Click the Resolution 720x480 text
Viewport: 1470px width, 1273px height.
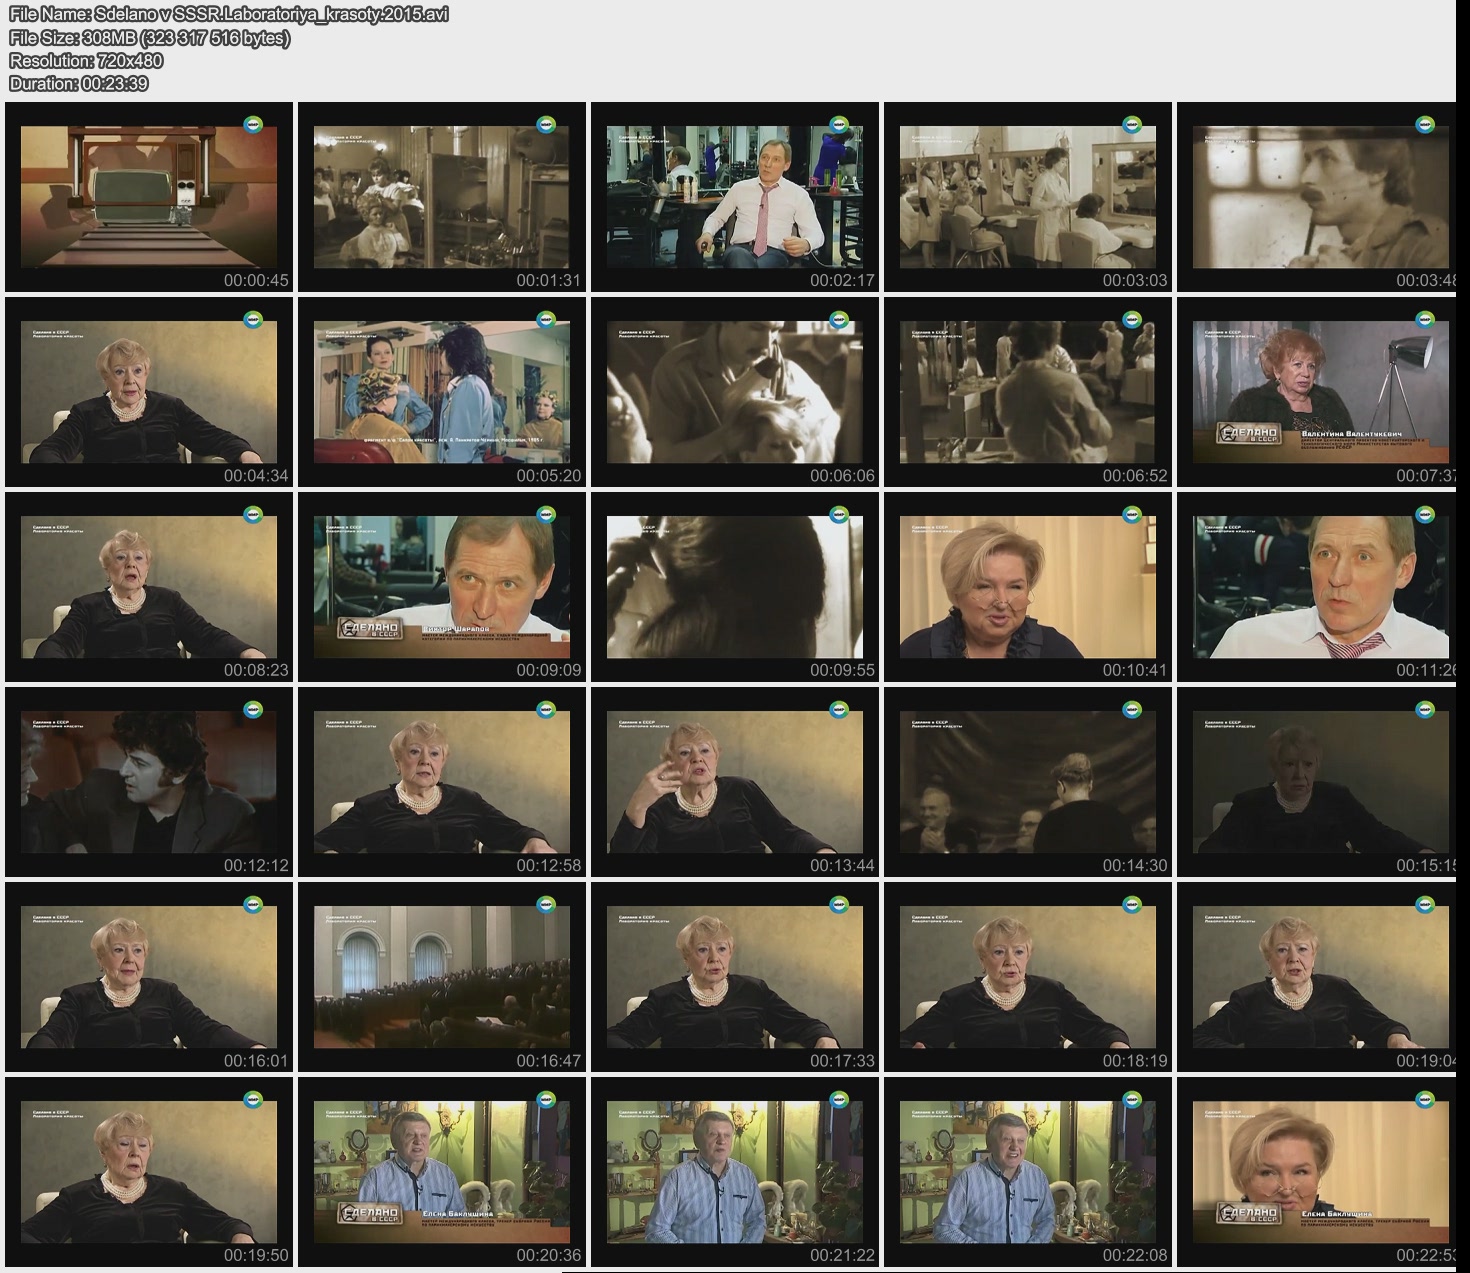click(86, 61)
